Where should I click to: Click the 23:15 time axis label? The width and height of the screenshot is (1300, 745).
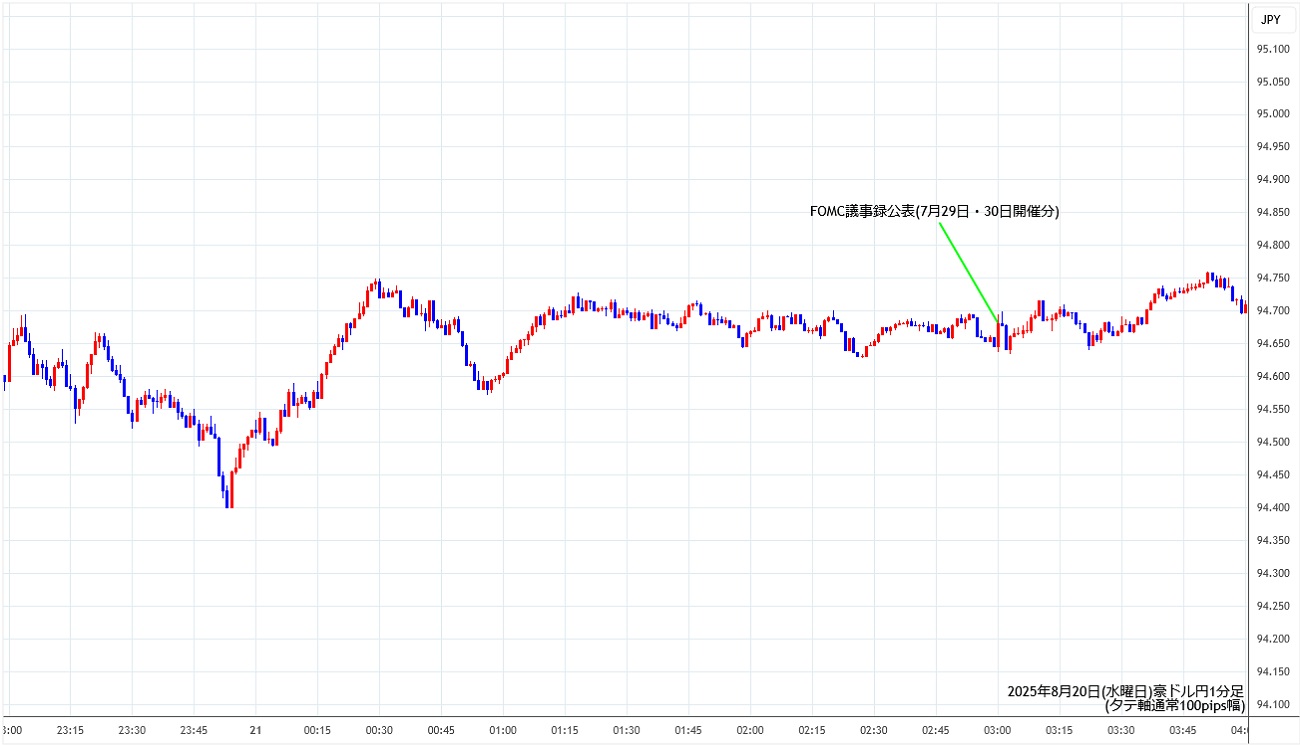tap(70, 730)
